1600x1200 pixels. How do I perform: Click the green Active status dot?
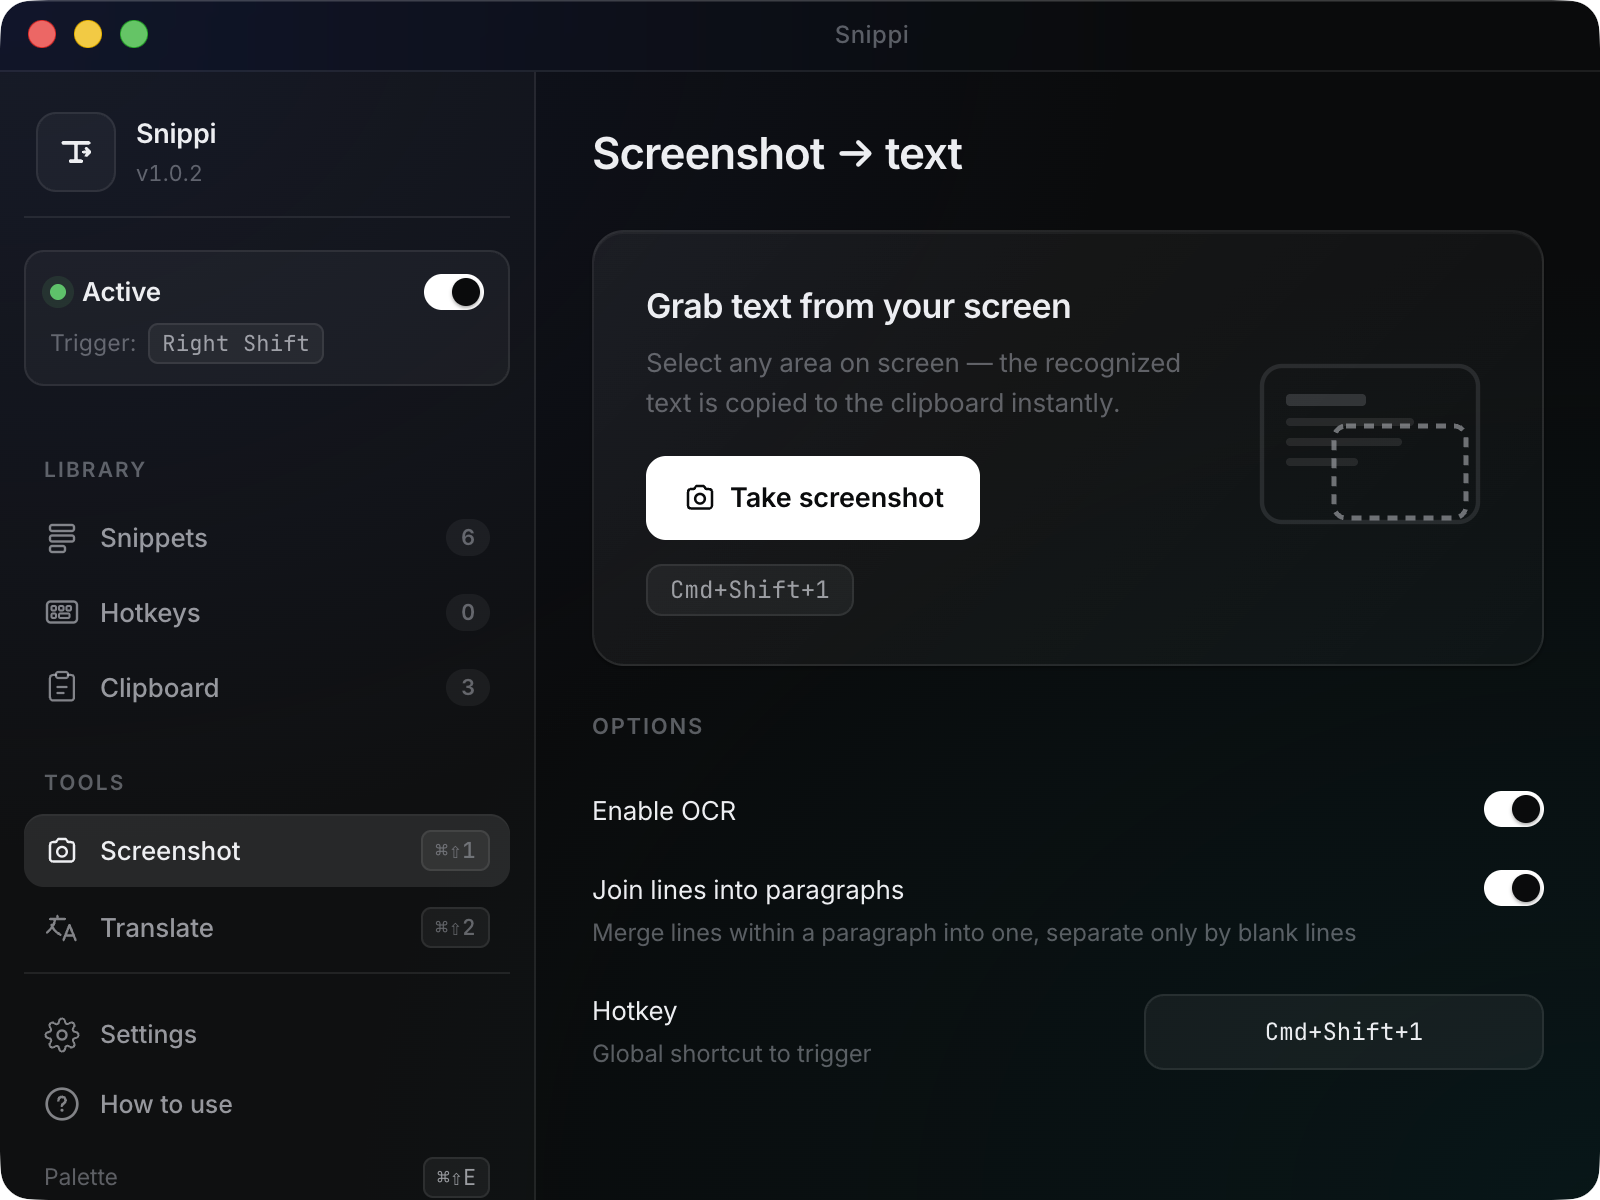[58, 292]
